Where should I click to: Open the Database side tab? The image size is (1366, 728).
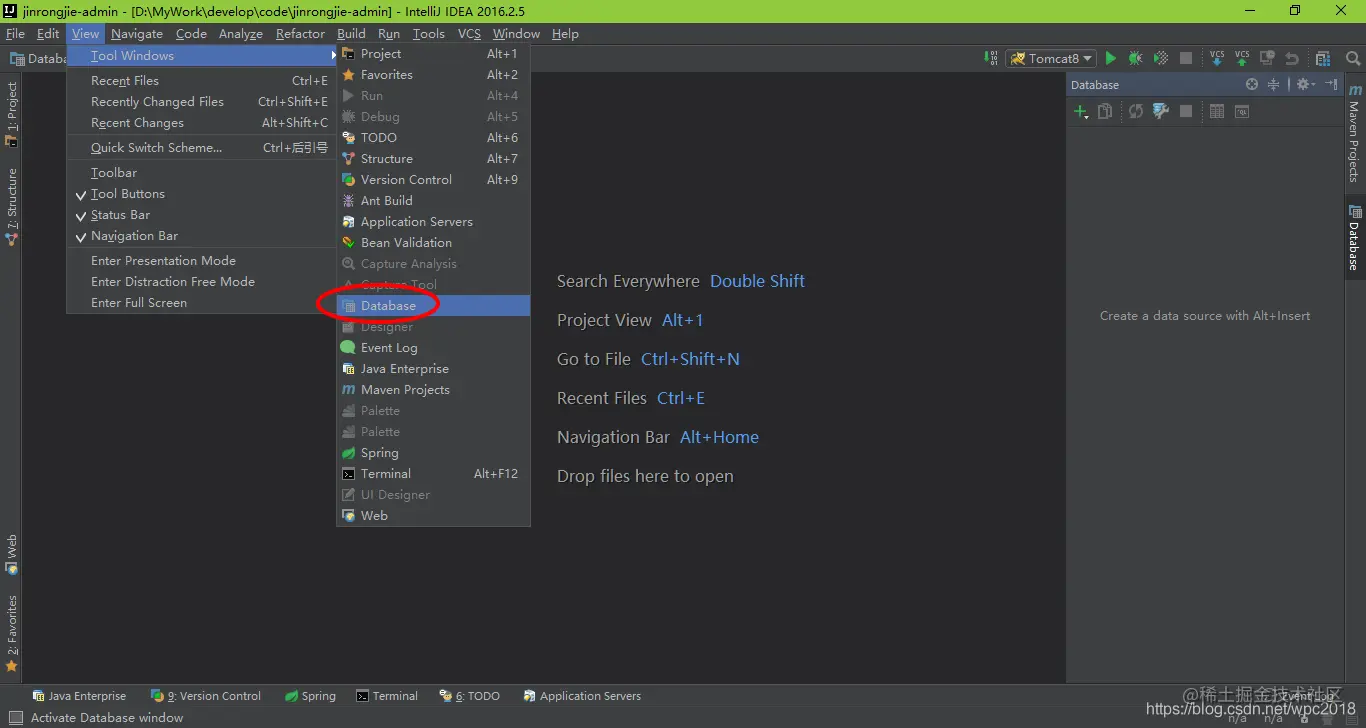[x=1354, y=238]
